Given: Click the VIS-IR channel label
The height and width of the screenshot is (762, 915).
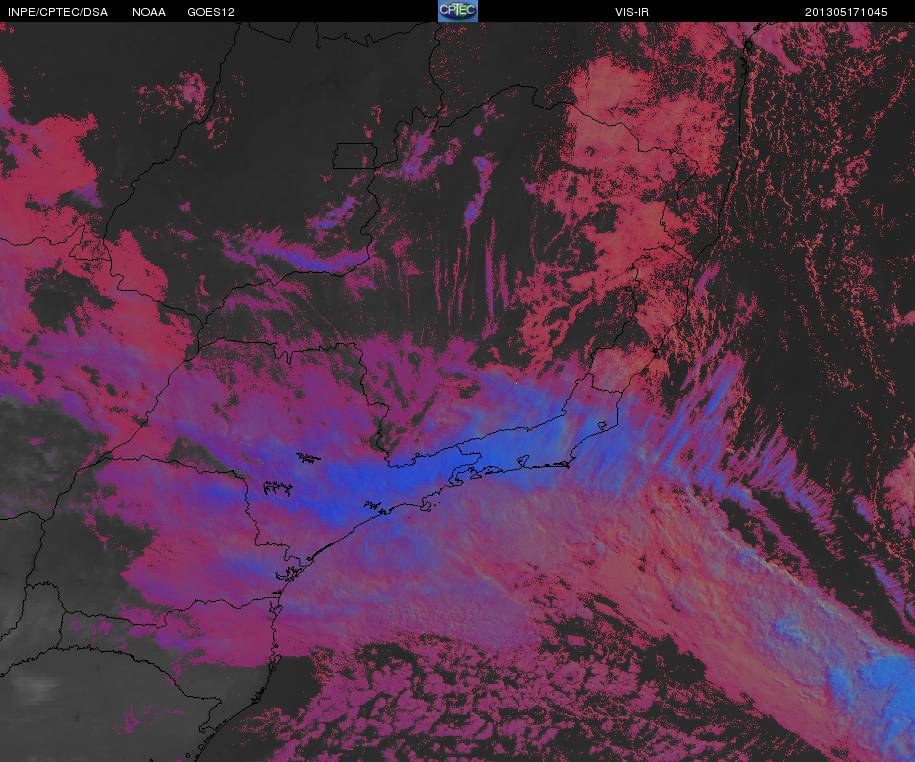Looking at the screenshot, I should click(632, 12).
